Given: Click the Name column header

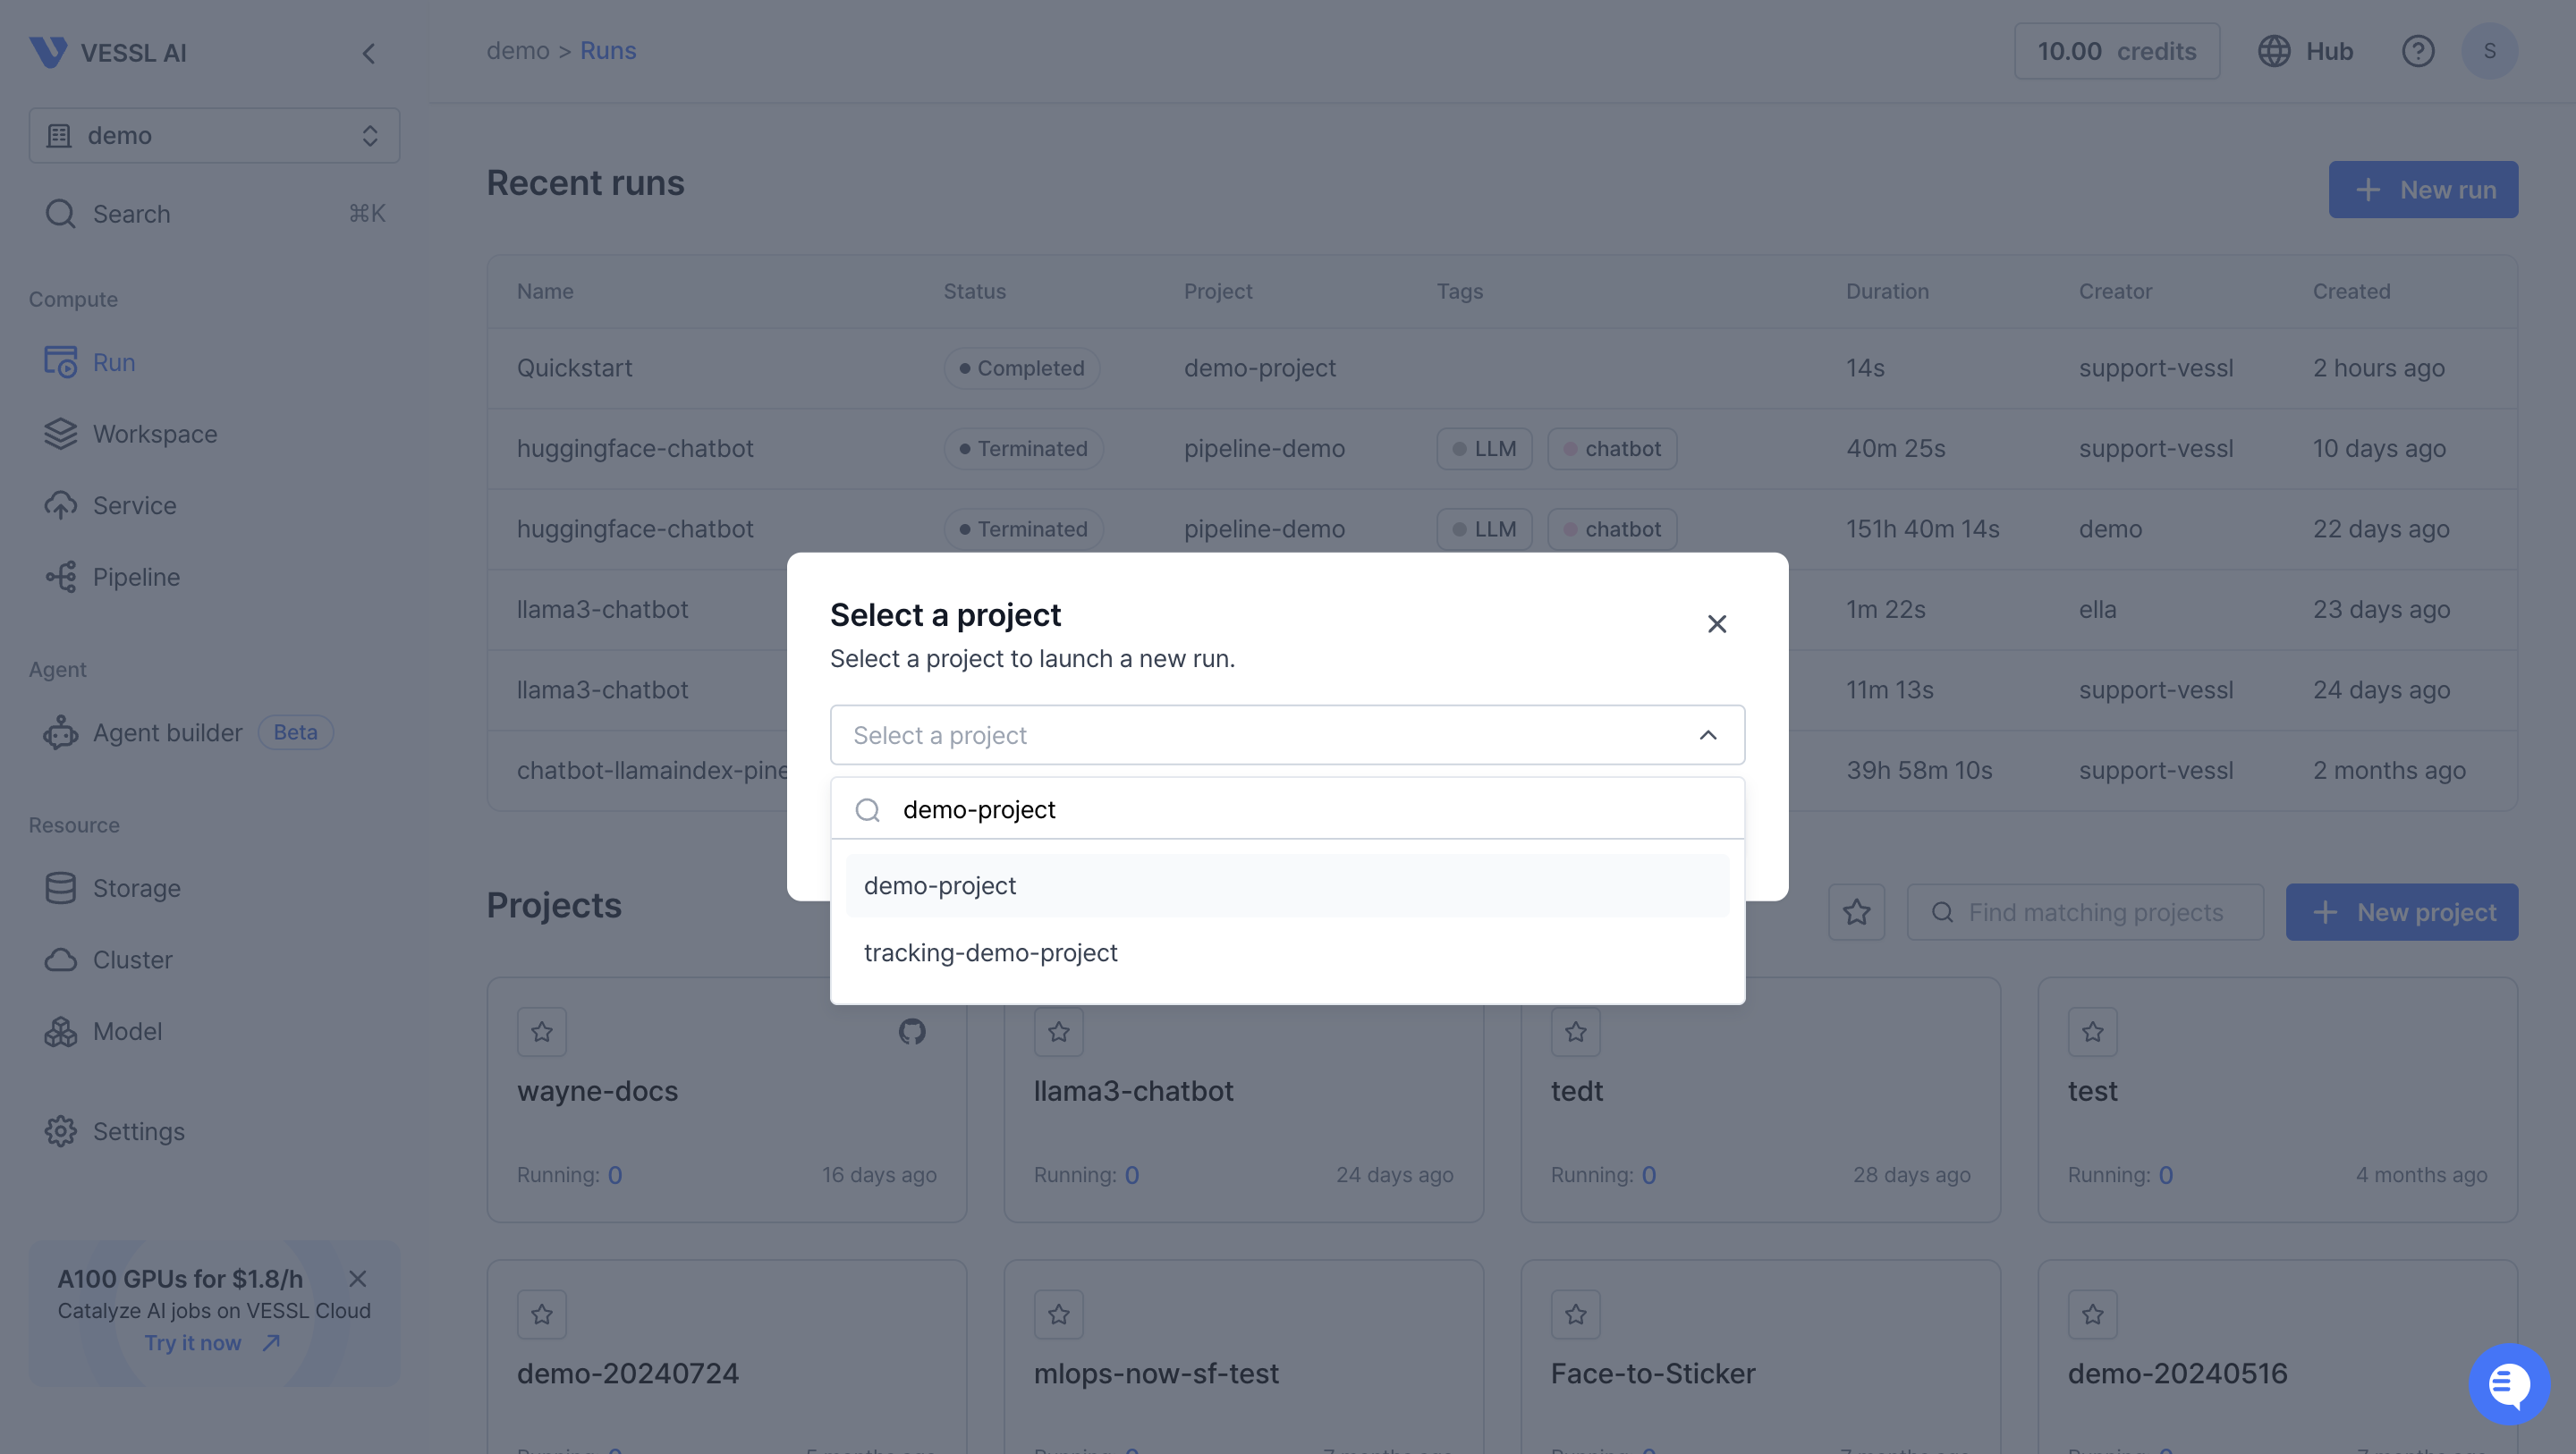Looking at the screenshot, I should pyautogui.click(x=545, y=291).
